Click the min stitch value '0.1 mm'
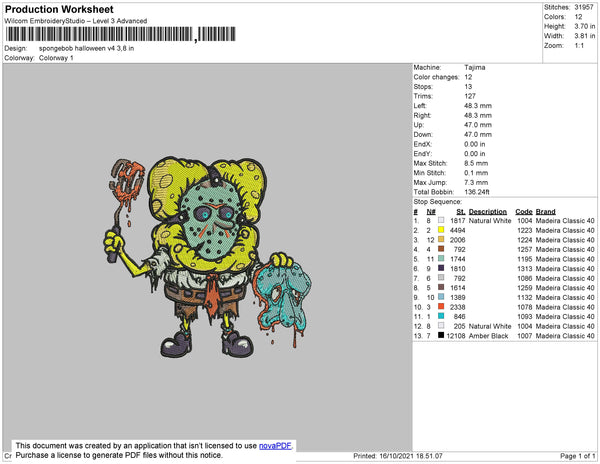600x464 pixels. click(x=476, y=173)
